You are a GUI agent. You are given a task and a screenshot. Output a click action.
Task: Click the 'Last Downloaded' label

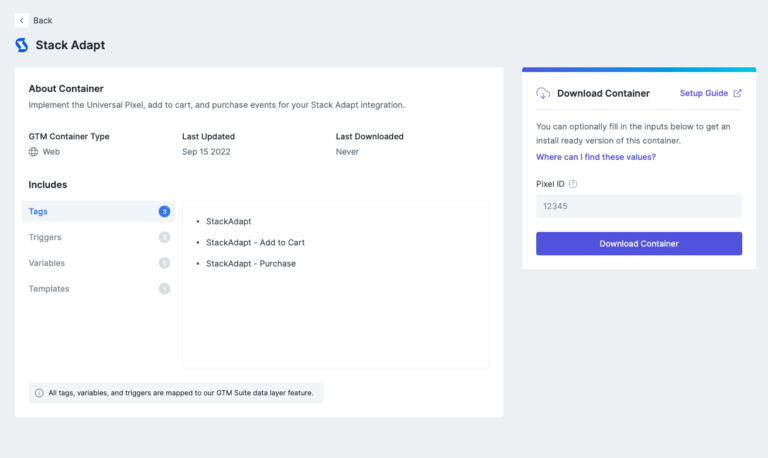pyautogui.click(x=370, y=137)
